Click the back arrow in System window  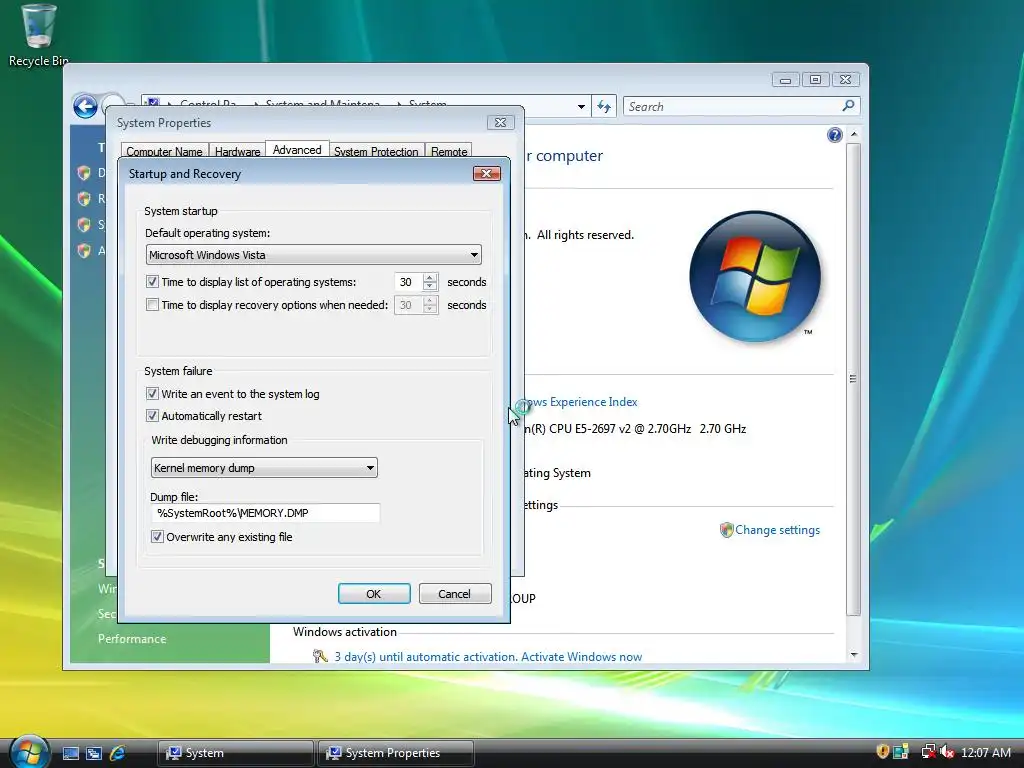click(x=86, y=106)
